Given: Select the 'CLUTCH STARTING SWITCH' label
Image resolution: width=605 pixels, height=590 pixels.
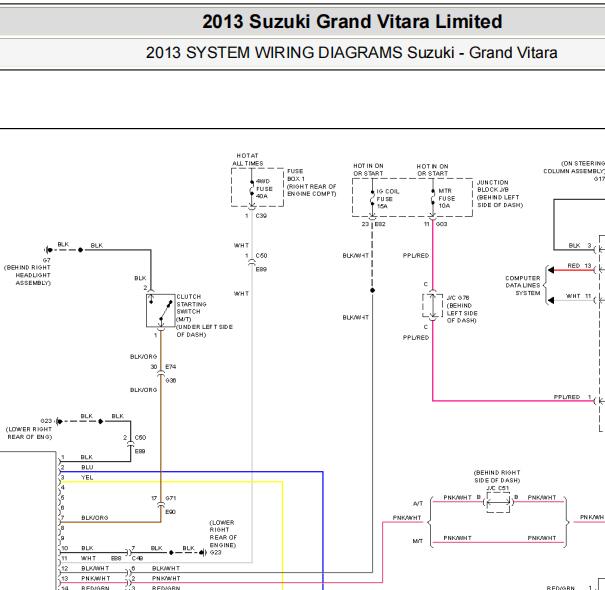Looking at the screenshot, I should 191,304.
